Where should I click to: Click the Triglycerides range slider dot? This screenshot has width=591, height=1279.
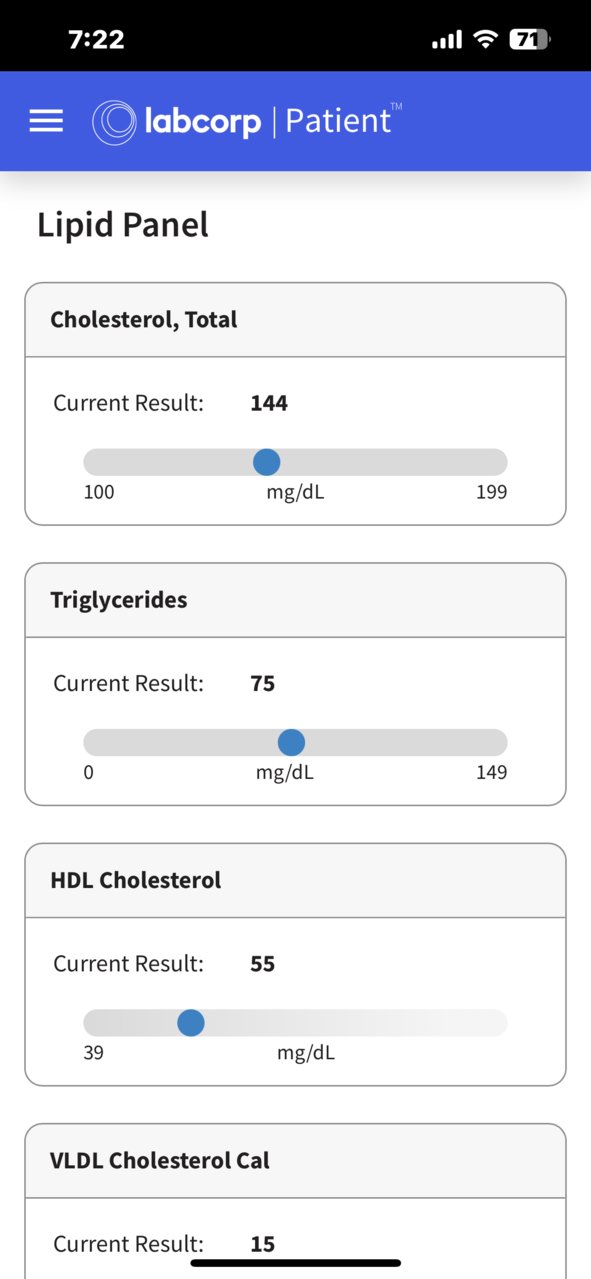(x=291, y=742)
